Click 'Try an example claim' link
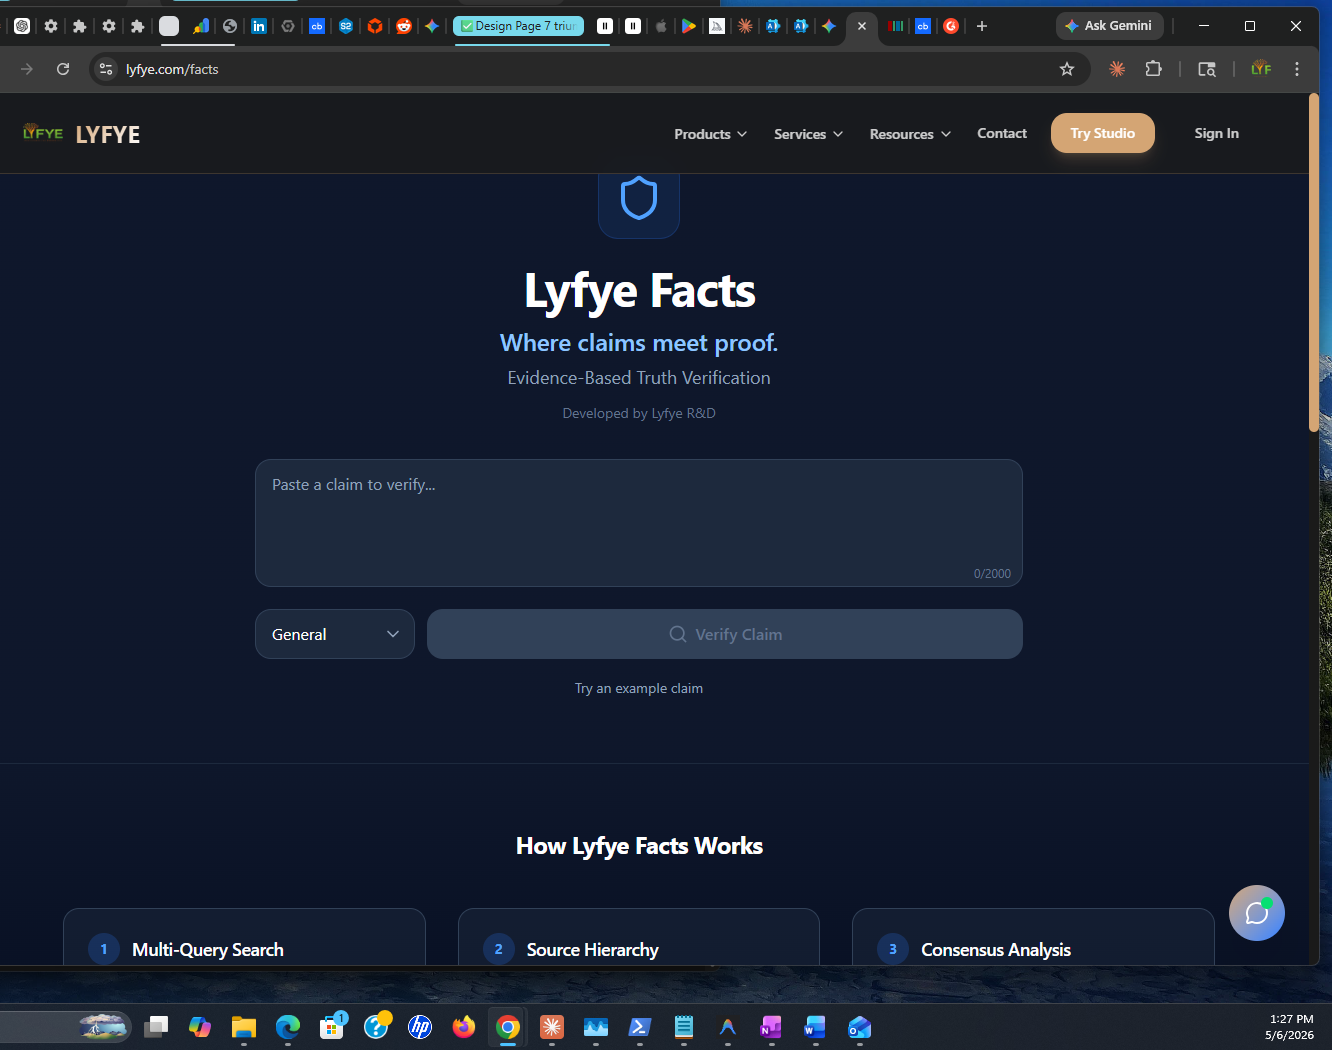Viewport: 1332px width, 1050px height. (639, 688)
